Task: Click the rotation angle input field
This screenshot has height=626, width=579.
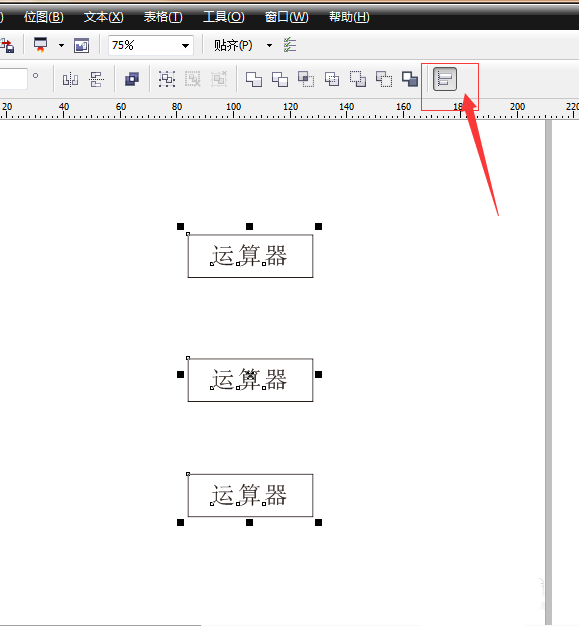Action: click(x=13, y=79)
